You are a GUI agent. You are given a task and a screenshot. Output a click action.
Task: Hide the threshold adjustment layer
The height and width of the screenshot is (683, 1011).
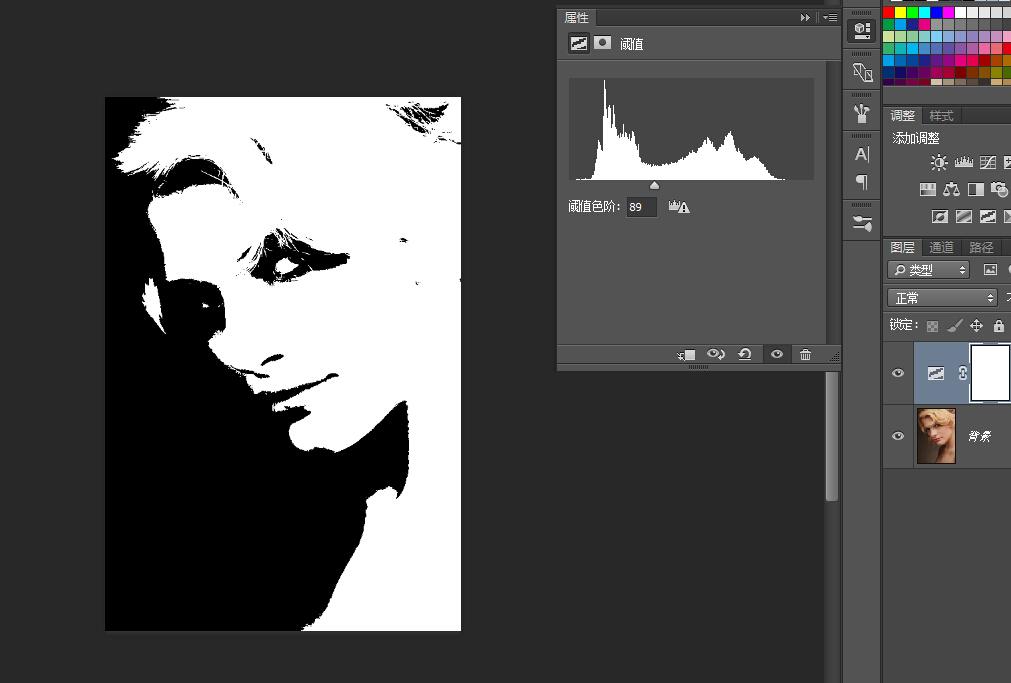898,373
